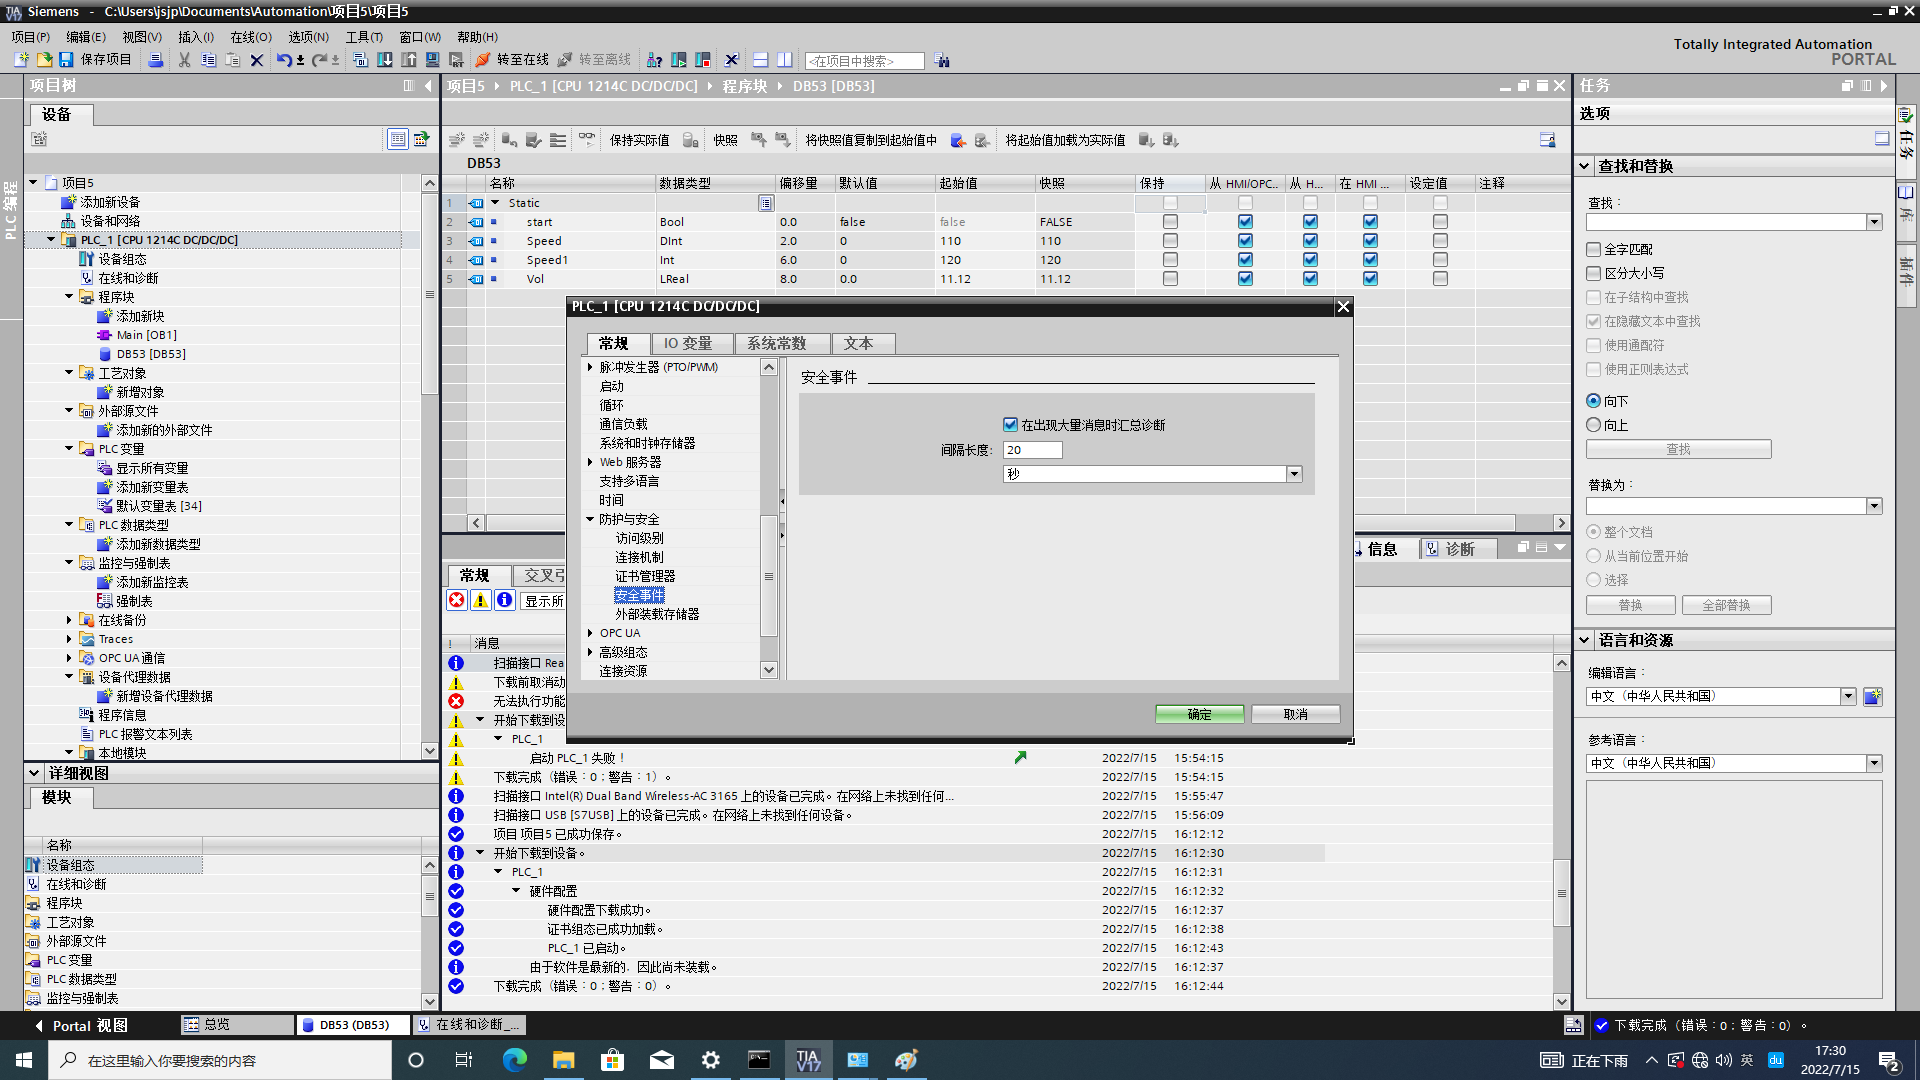Click the 间隔长度 input field
1920x1080 pixels.
pos(1032,450)
